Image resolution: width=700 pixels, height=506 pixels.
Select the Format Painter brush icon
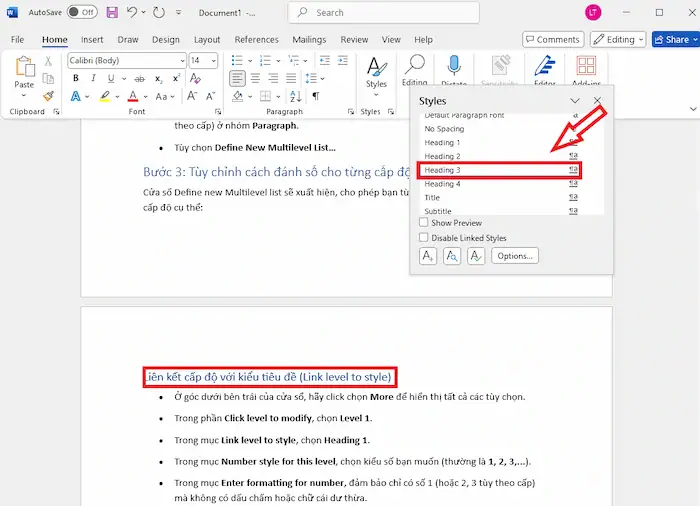click(x=47, y=96)
